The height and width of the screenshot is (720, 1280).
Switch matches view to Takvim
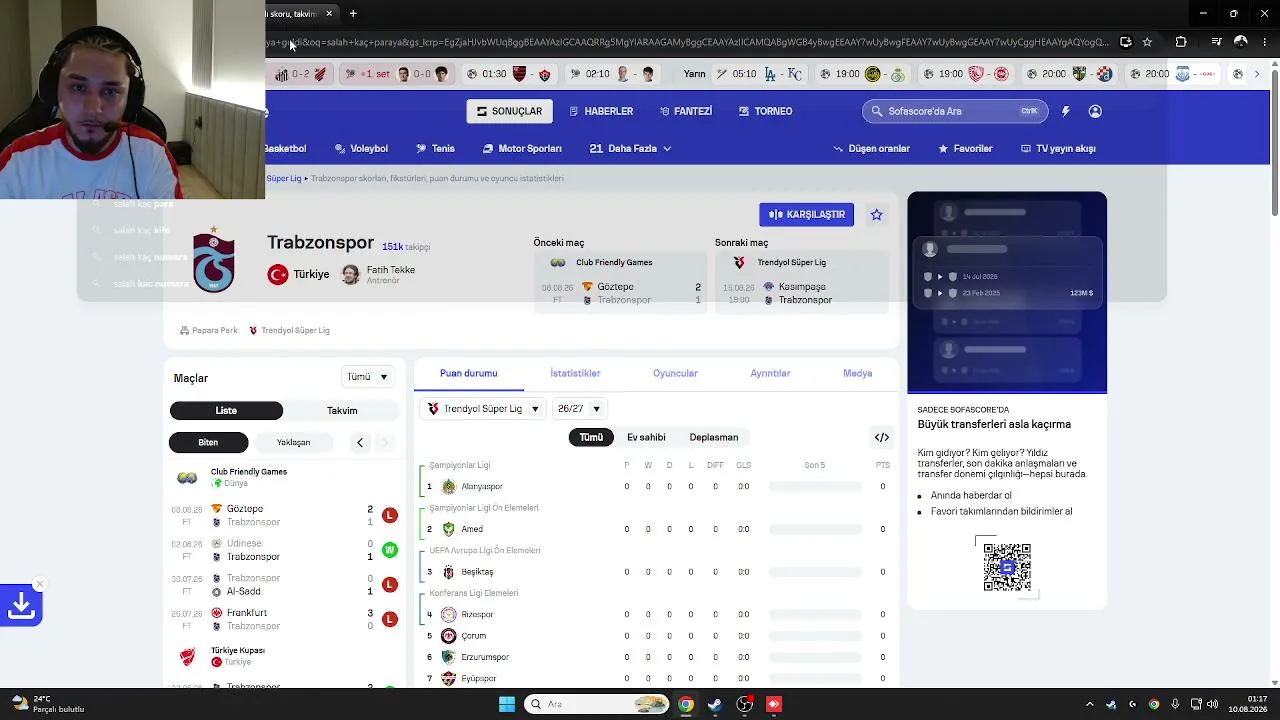(x=342, y=410)
